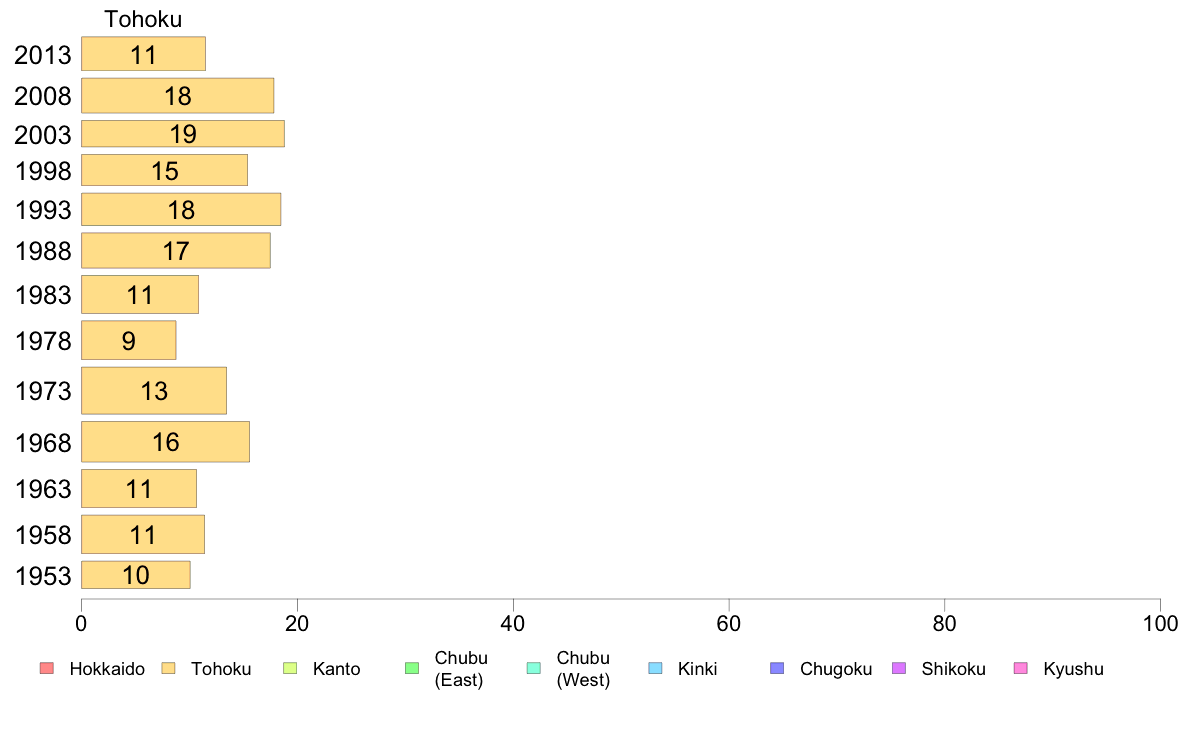Click the Tohoku legend color swatch
The height and width of the screenshot is (736, 1188).
tap(168, 668)
